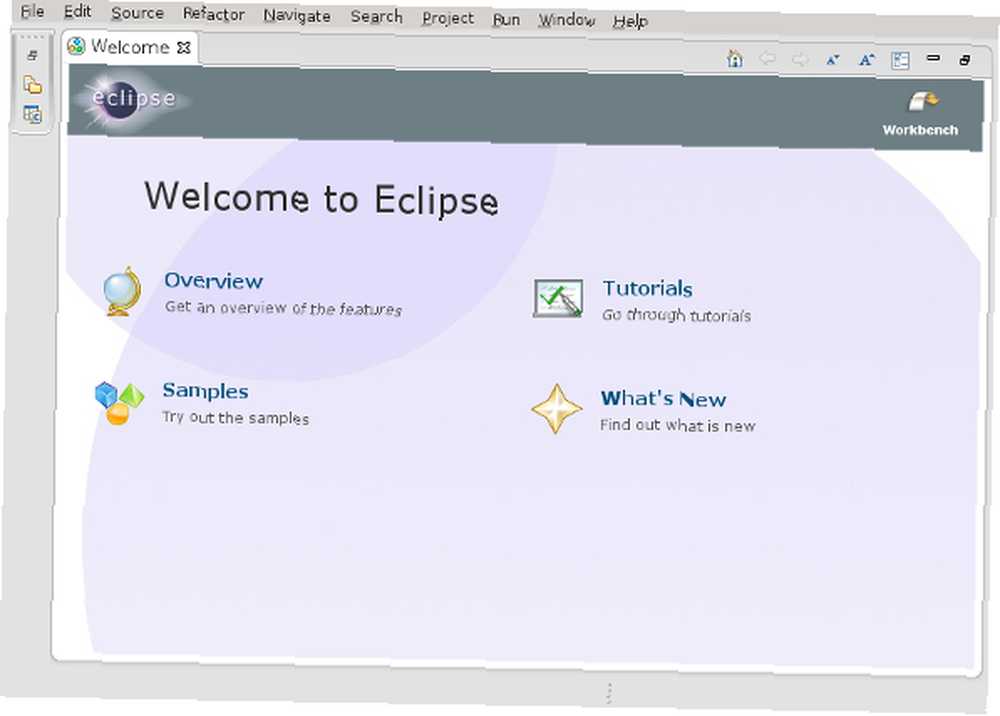Open the Tutorials link

[647, 288]
